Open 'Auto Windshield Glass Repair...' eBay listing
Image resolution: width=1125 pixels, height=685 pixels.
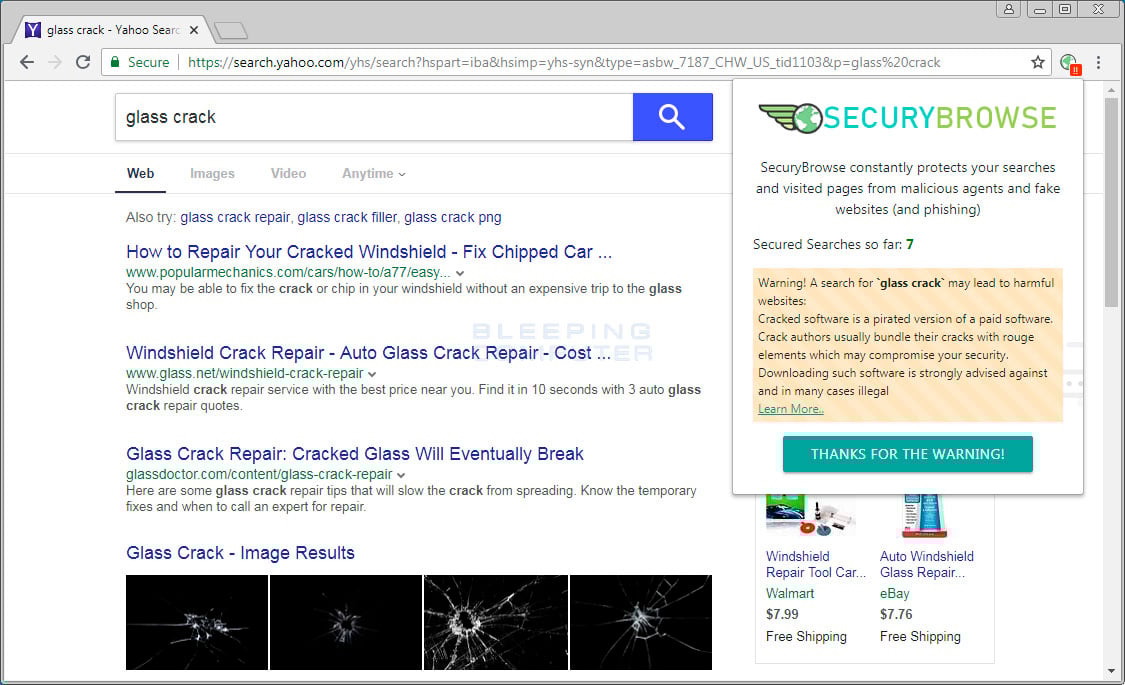(927, 564)
